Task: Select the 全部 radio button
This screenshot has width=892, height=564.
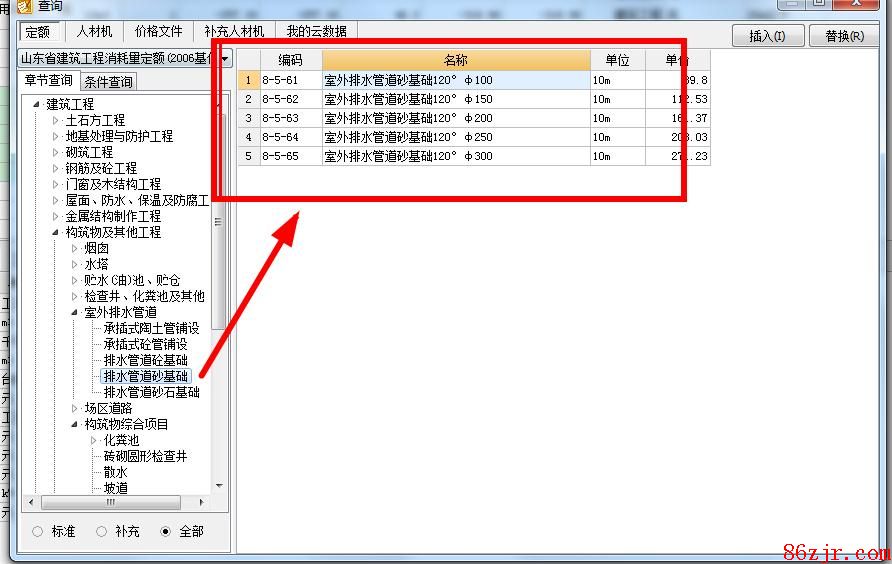Action: point(166,532)
